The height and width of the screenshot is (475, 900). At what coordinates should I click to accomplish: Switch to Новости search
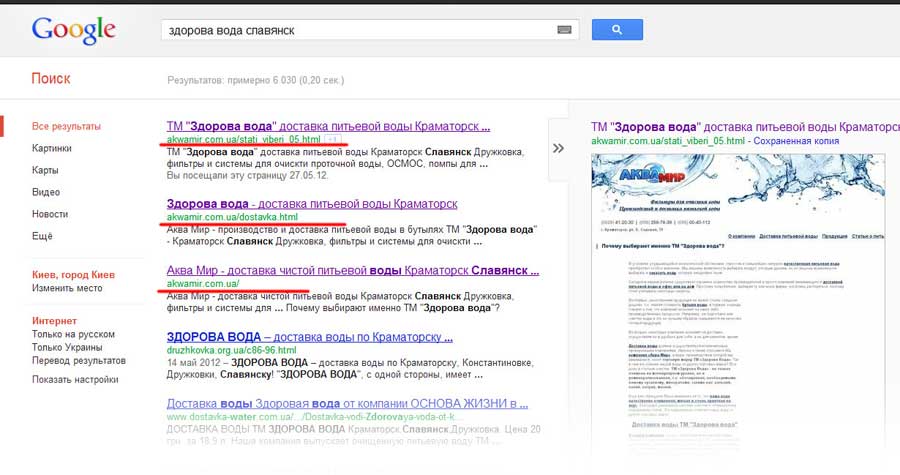coord(50,214)
